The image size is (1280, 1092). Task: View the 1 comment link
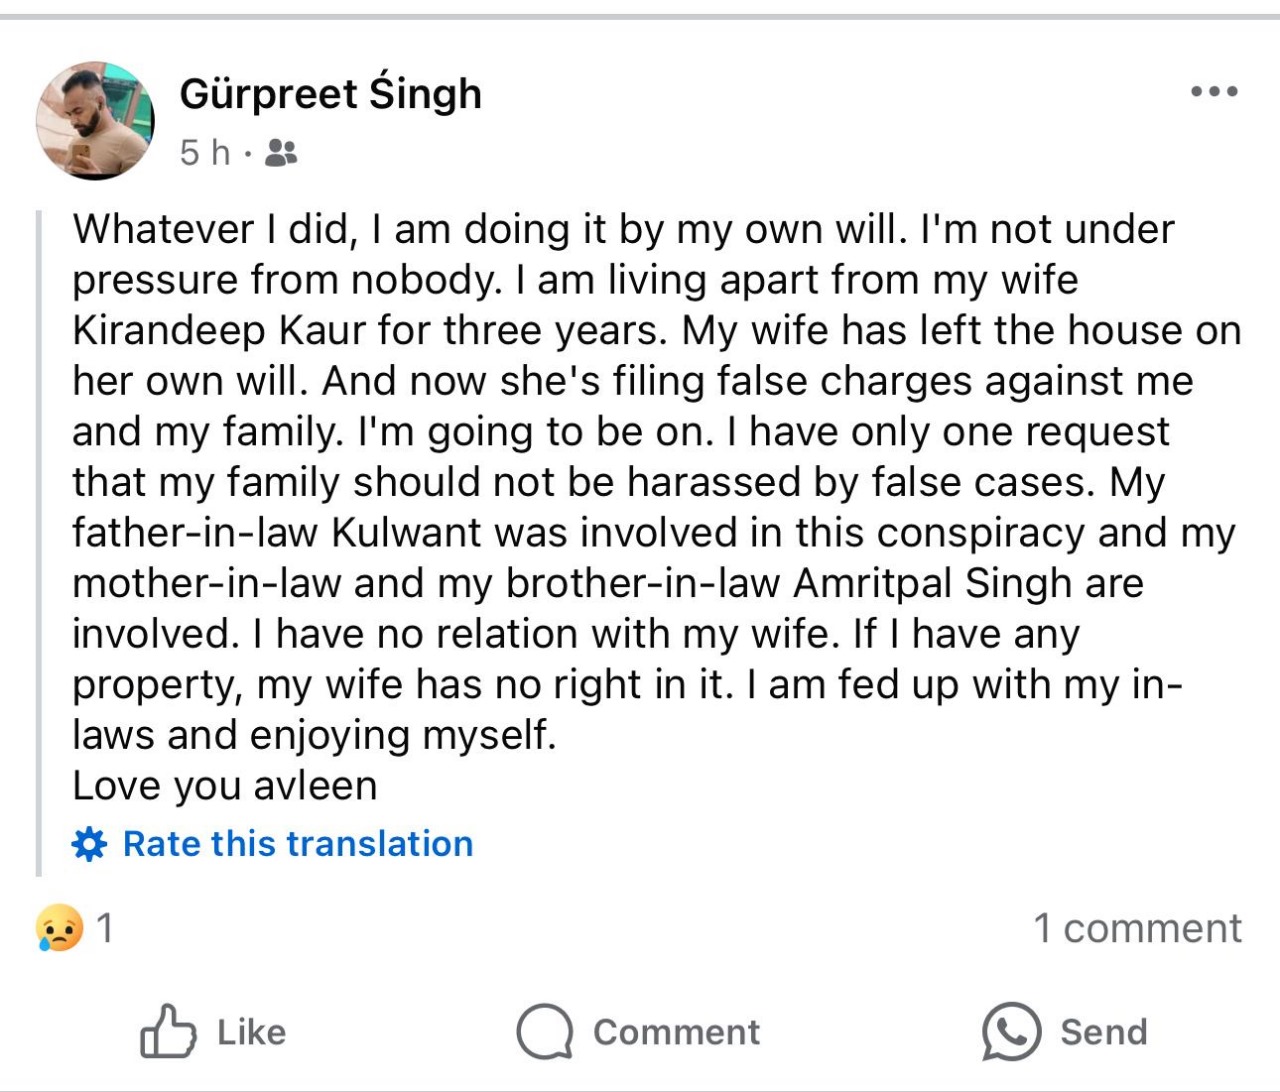pos(1137,928)
